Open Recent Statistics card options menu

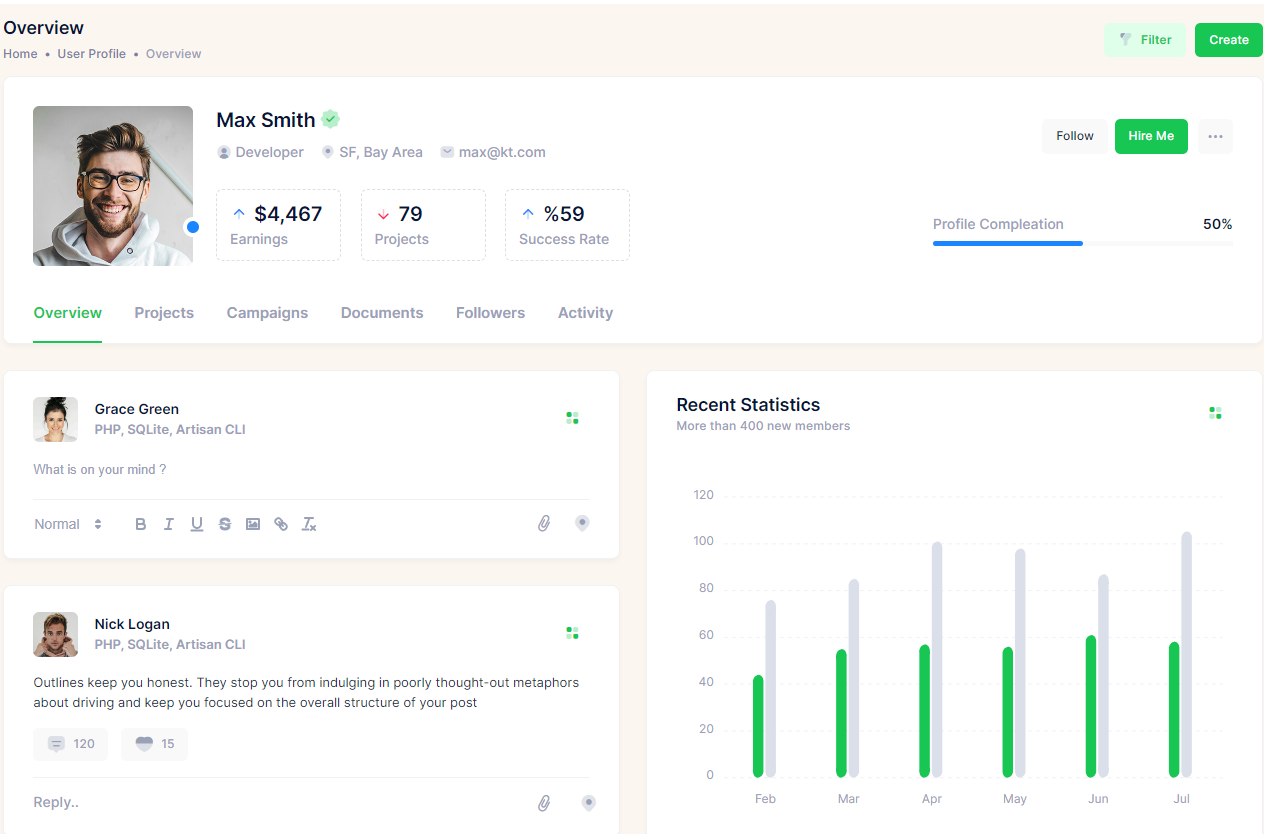(x=1215, y=413)
